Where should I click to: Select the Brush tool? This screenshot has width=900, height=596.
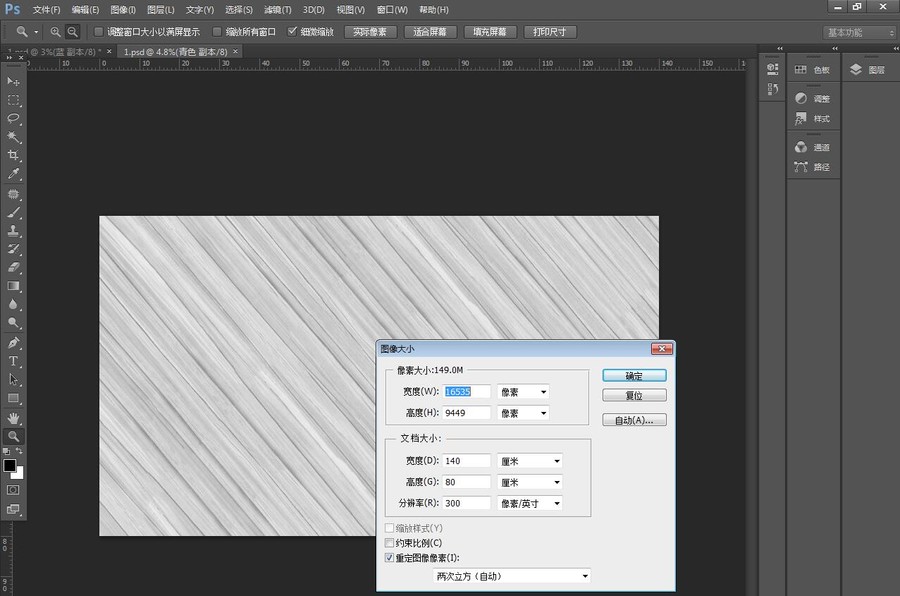click(x=13, y=212)
